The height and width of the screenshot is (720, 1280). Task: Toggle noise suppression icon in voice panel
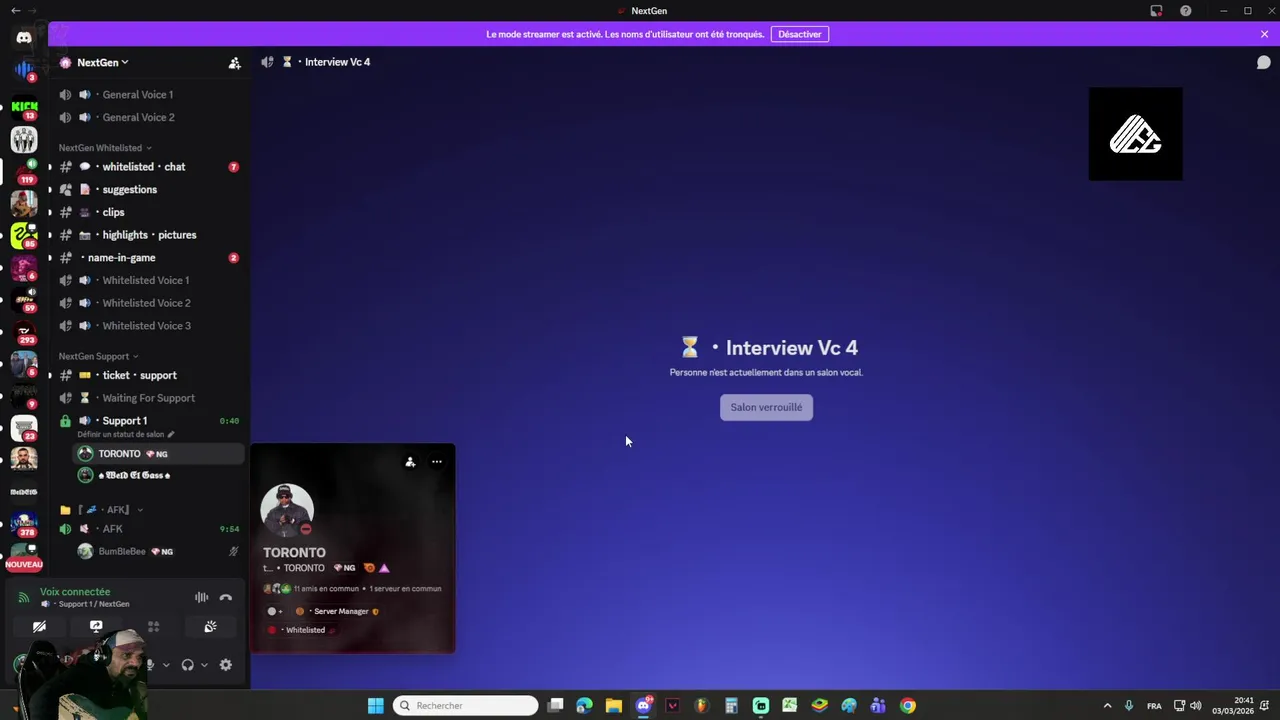[x=201, y=597]
